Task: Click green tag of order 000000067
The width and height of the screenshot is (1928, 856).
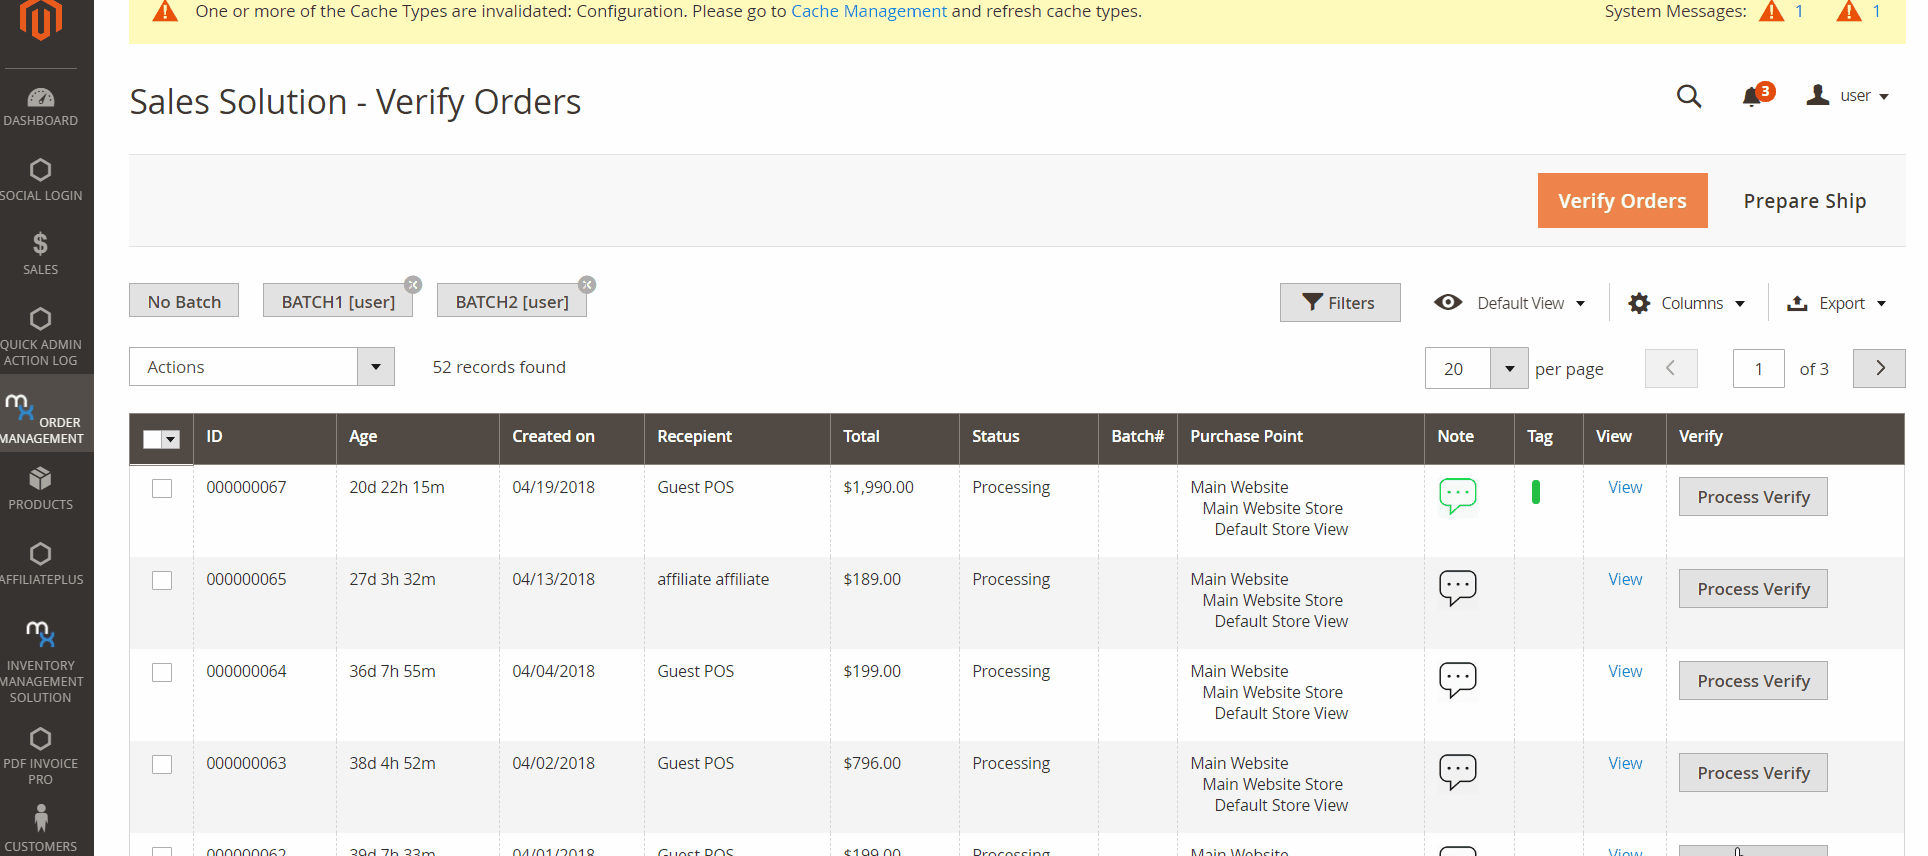Action: (x=1536, y=492)
